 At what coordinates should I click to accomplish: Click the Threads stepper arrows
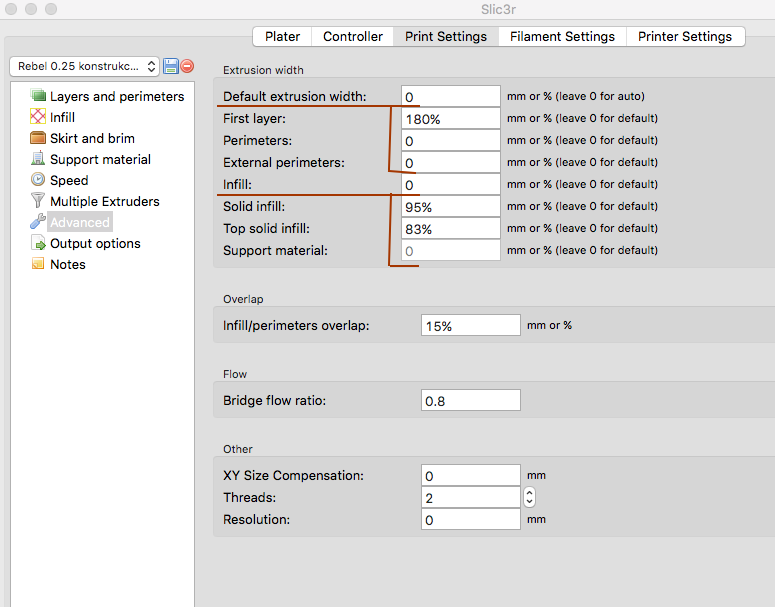529,497
